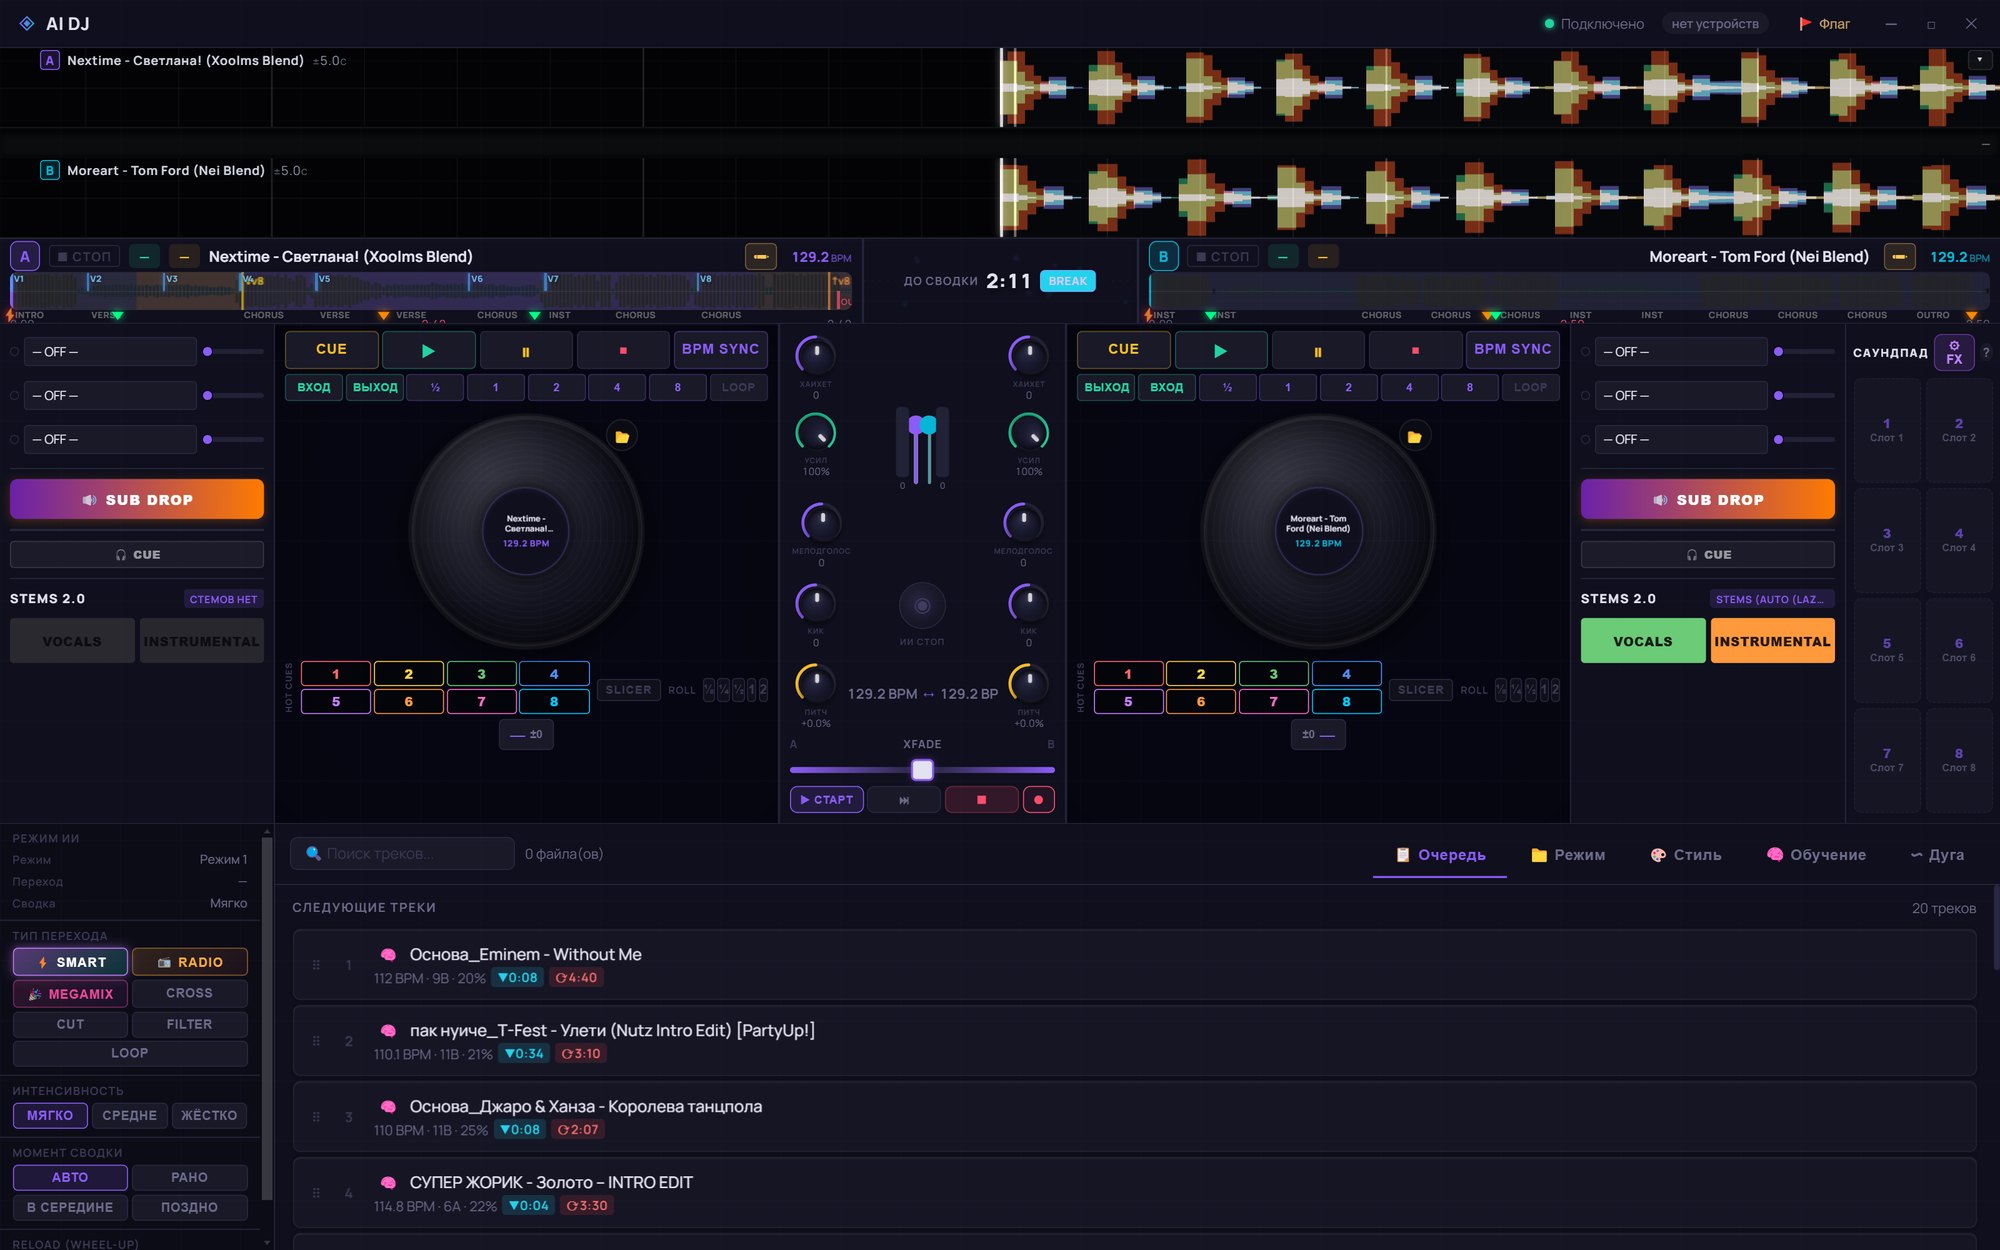
Task: Click the track search field
Action: coord(402,854)
